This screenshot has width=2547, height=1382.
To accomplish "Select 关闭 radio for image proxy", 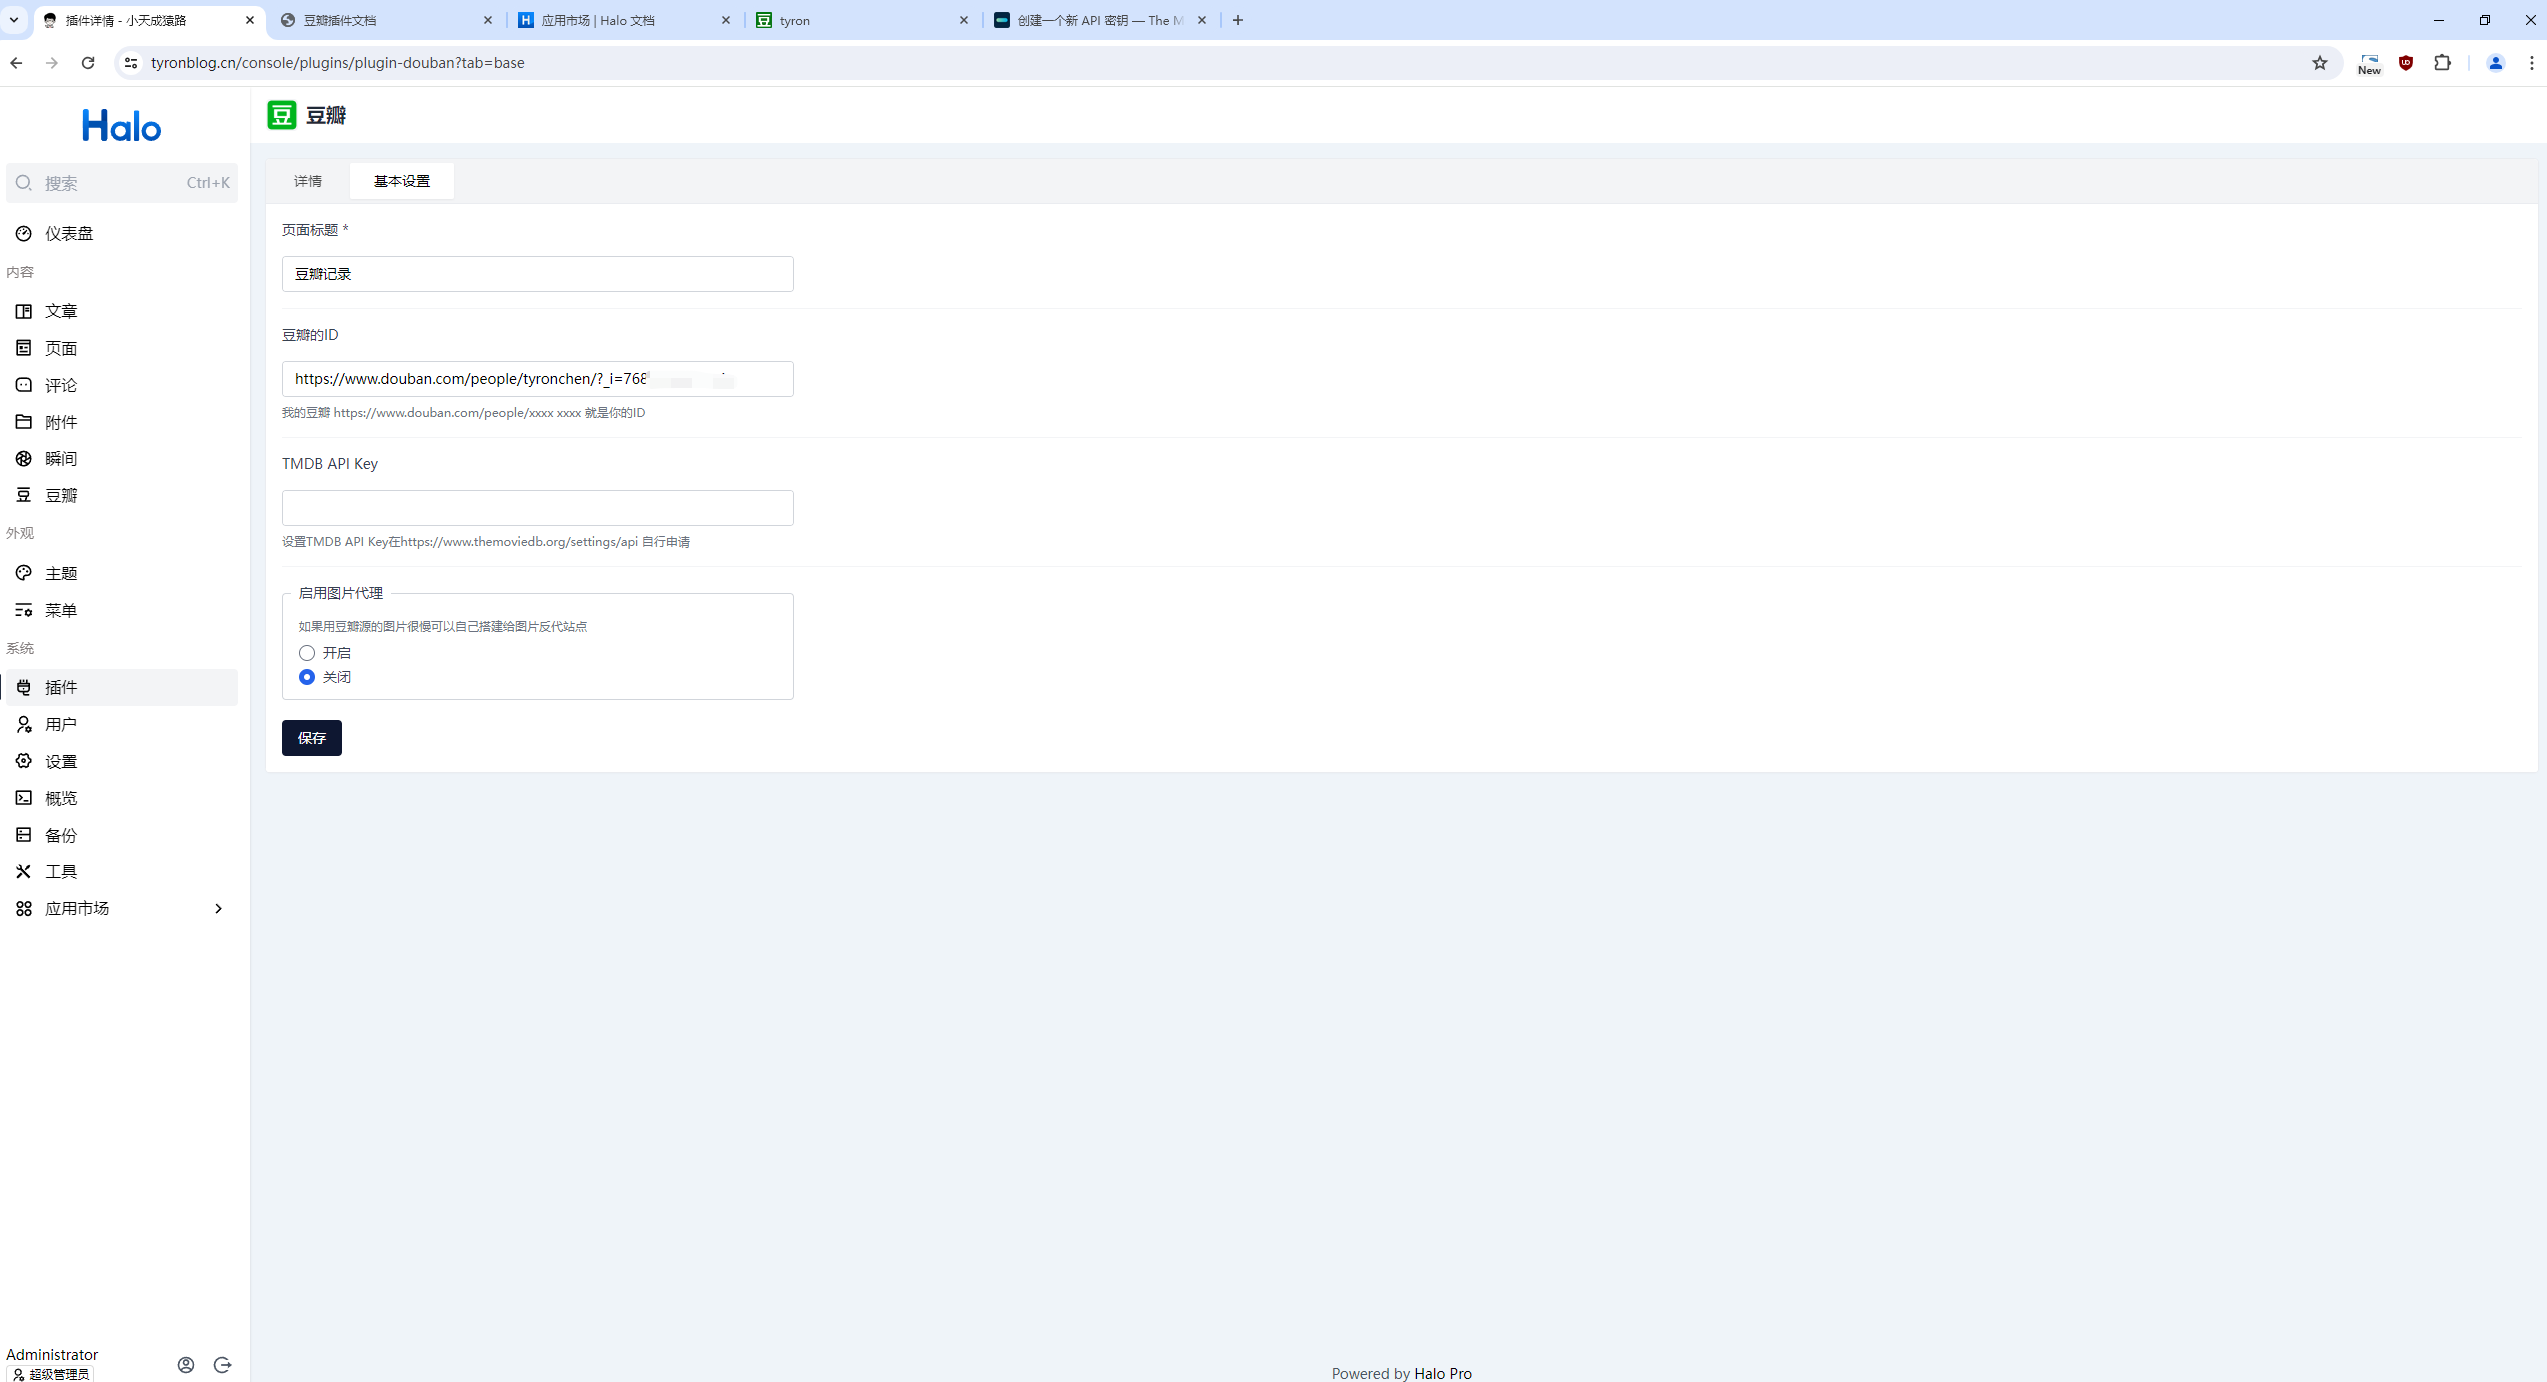I will [307, 677].
